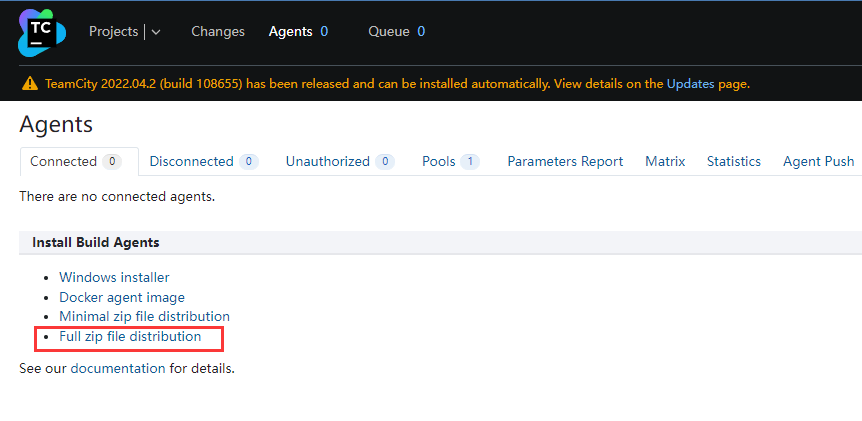Click the Queue count 0
Viewport: 862px width, 421px height.
[x=421, y=32]
